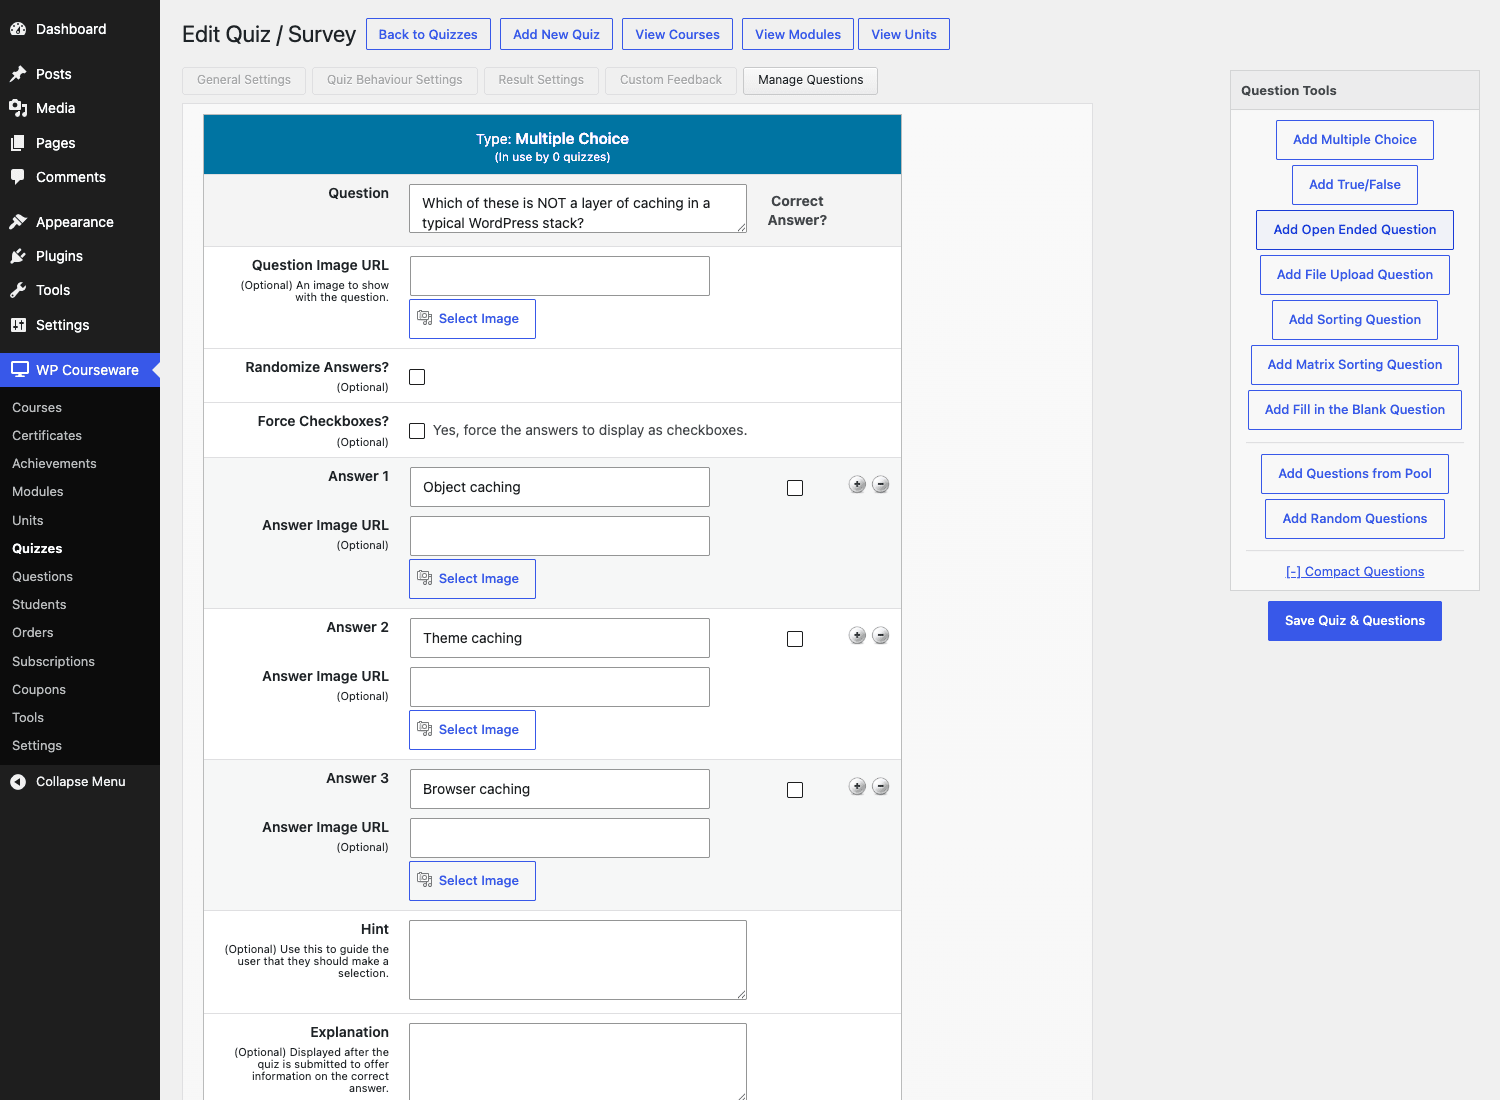Click Add File Upload Question button
This screenshot has height=1100, width=1500.
[x=1355, y=275]
